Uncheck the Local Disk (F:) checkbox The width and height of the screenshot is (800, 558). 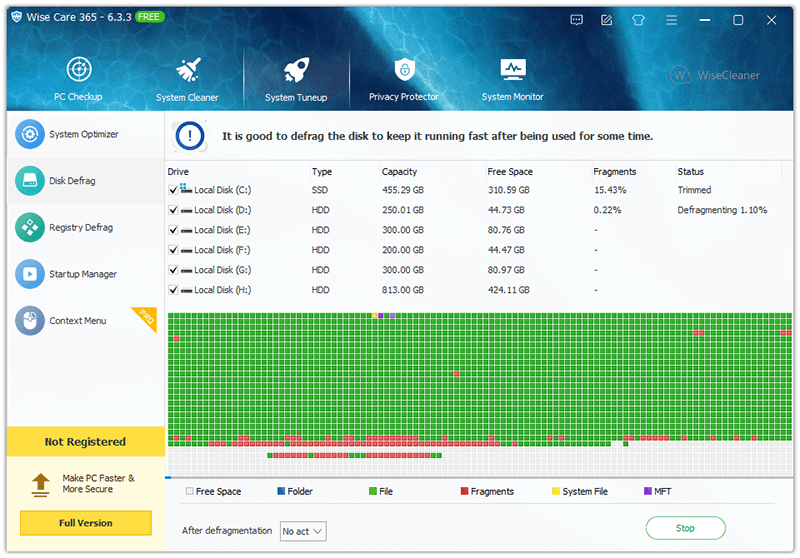coord(173,250)
